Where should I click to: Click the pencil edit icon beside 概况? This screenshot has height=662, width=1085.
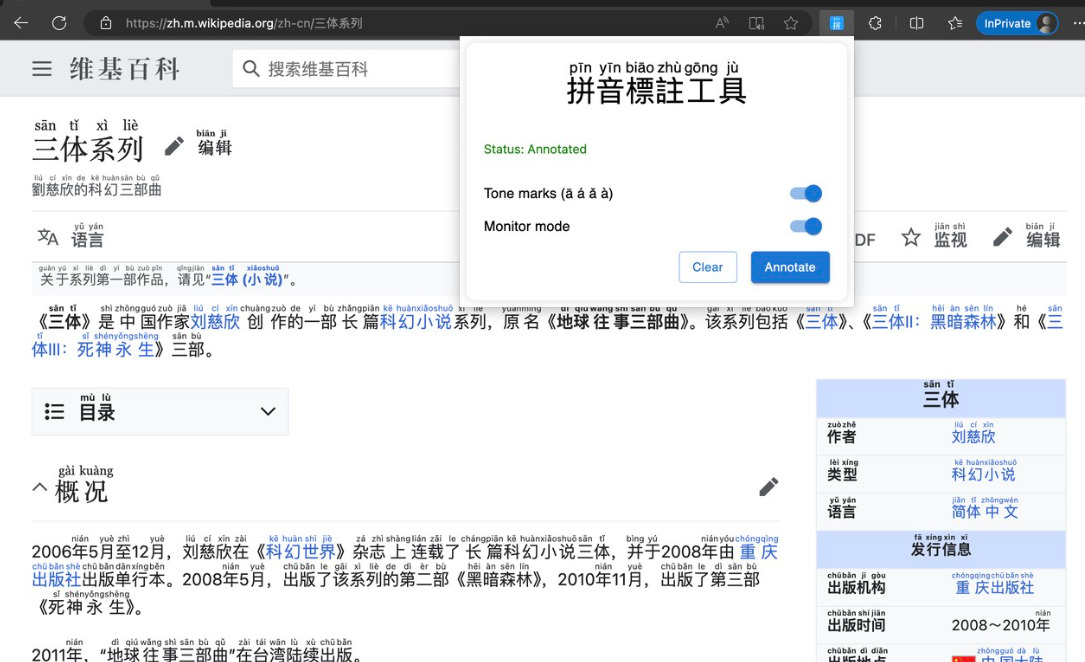coord(768,487)
